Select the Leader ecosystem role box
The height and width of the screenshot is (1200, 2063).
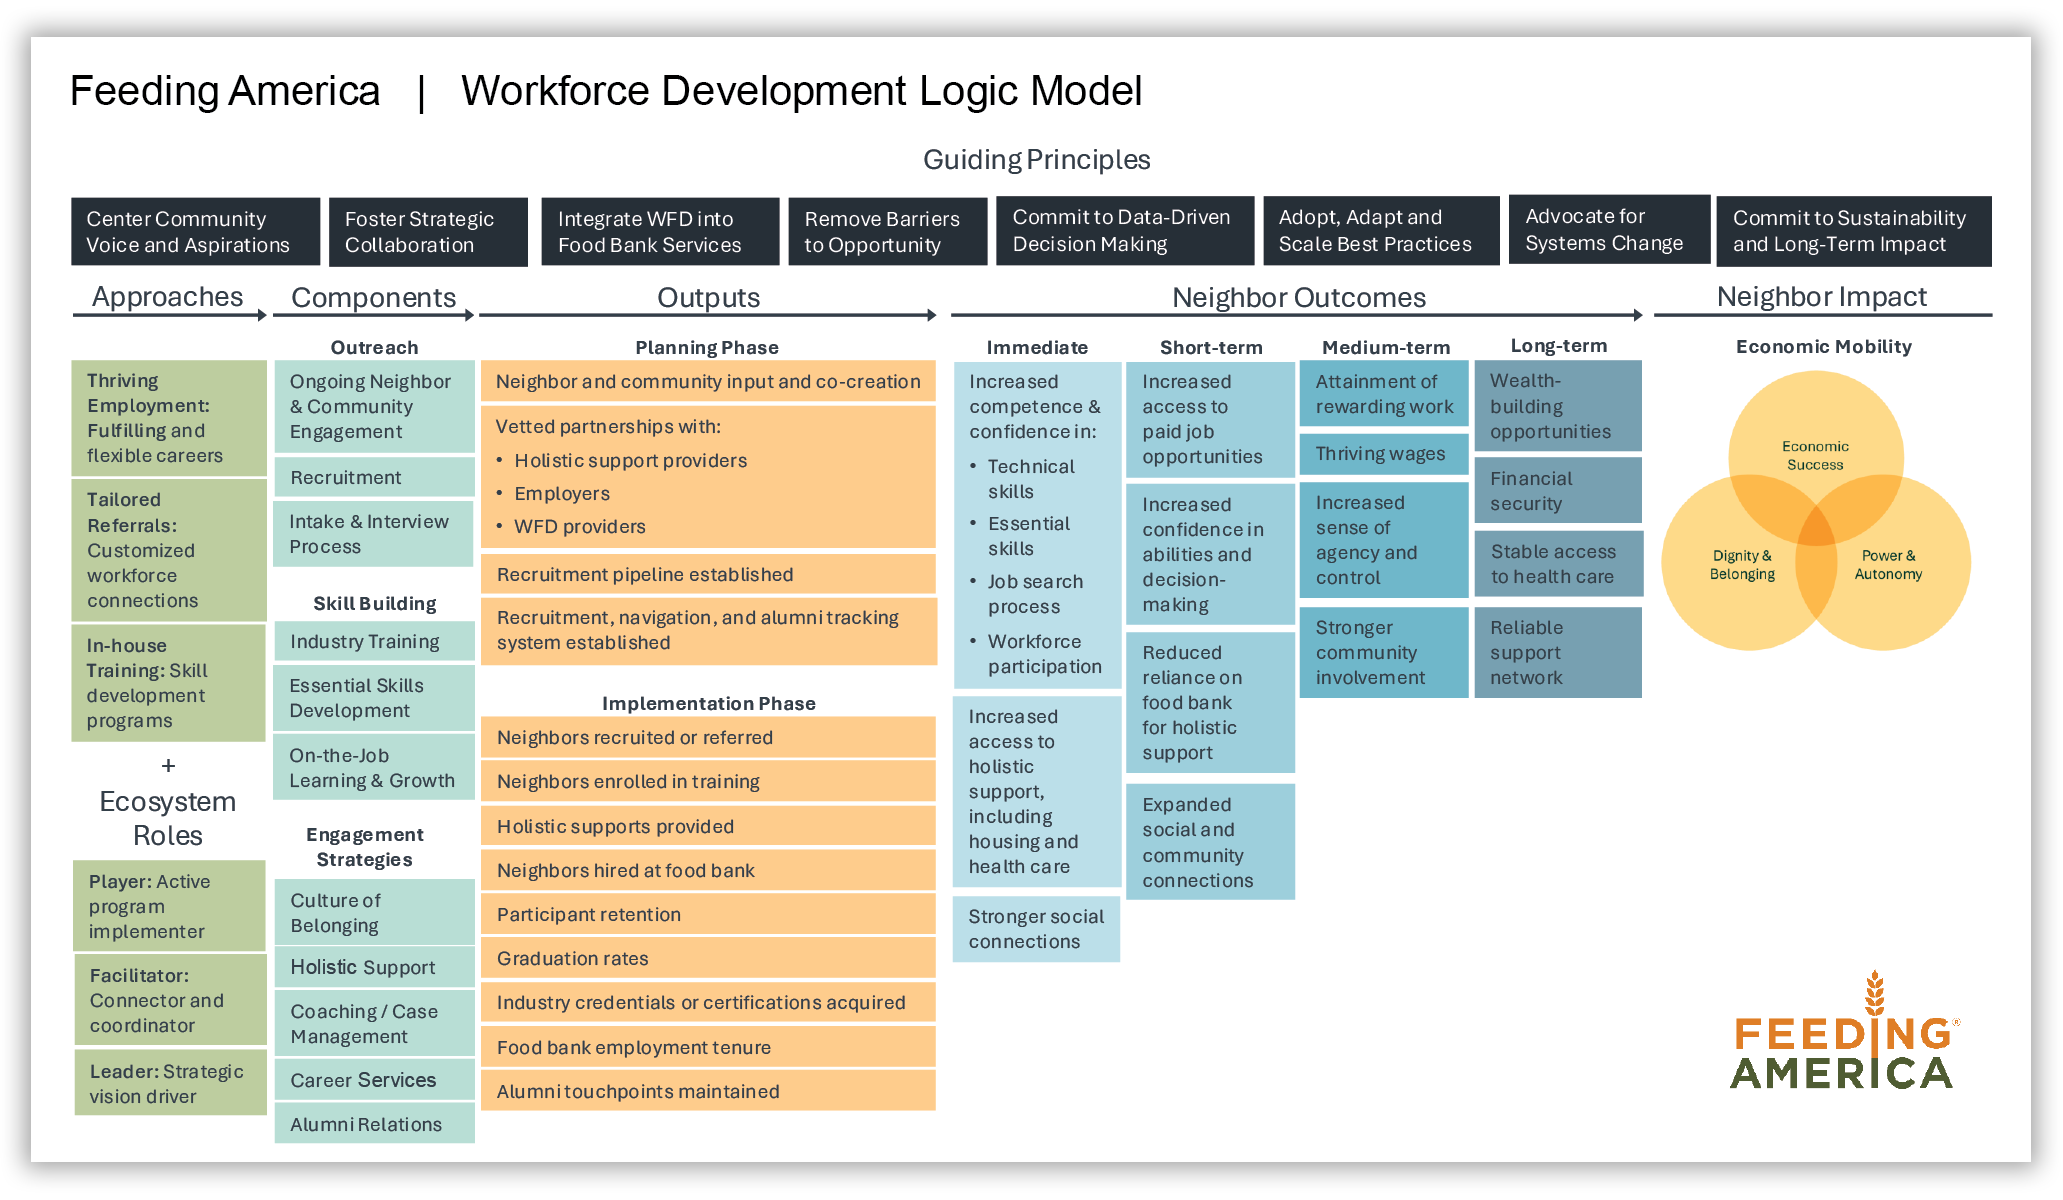click(170, 1084)
